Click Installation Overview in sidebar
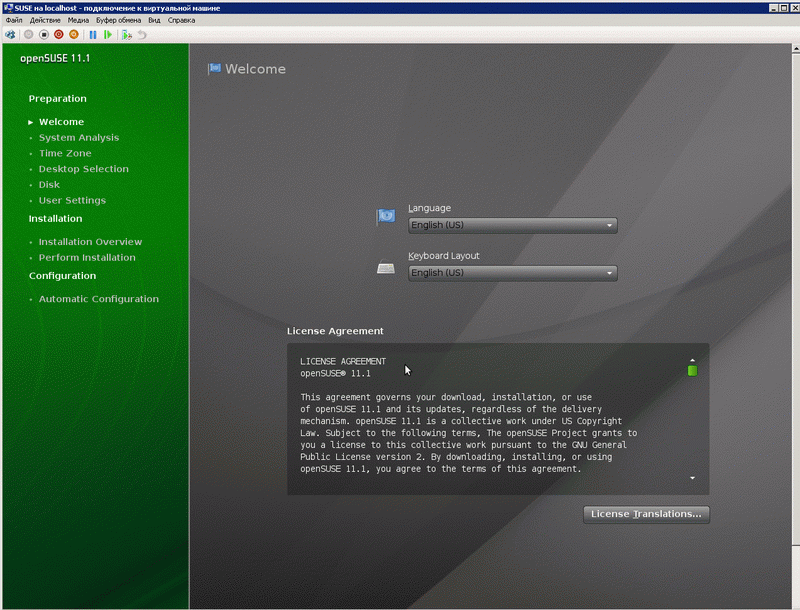This screenshot has height=610, width=800. (90, 242)
